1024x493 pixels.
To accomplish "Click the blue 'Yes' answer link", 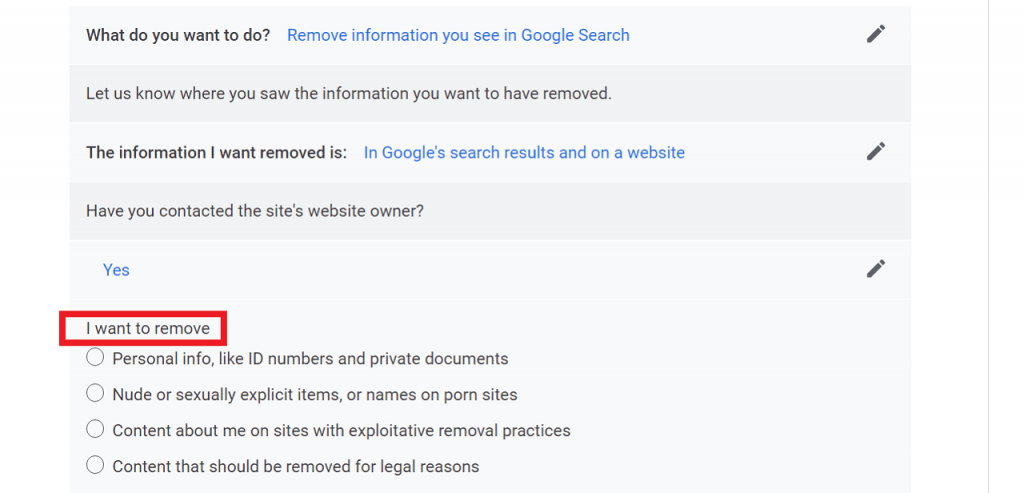I will (x=116, y=270).
